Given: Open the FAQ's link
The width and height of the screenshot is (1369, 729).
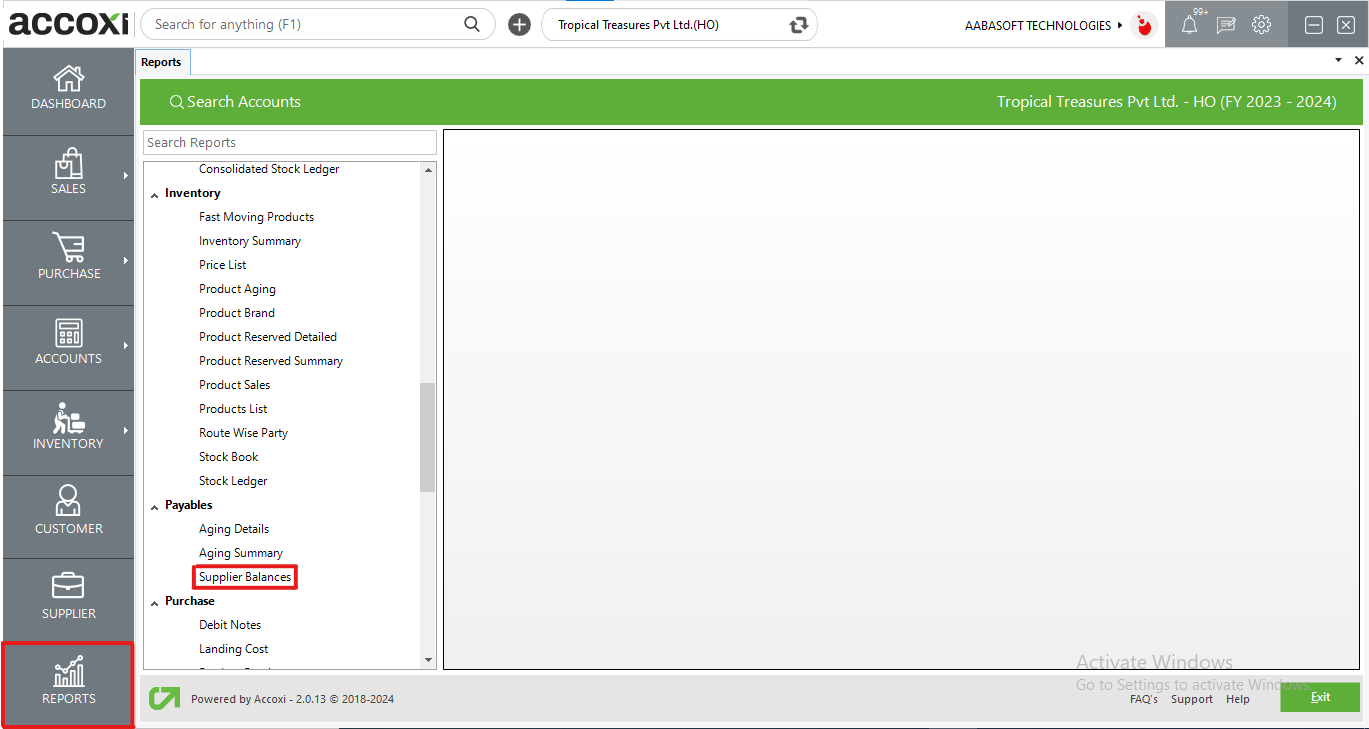Looking at the screenshot, I should pyautogui.click(x=1143, y=699).
